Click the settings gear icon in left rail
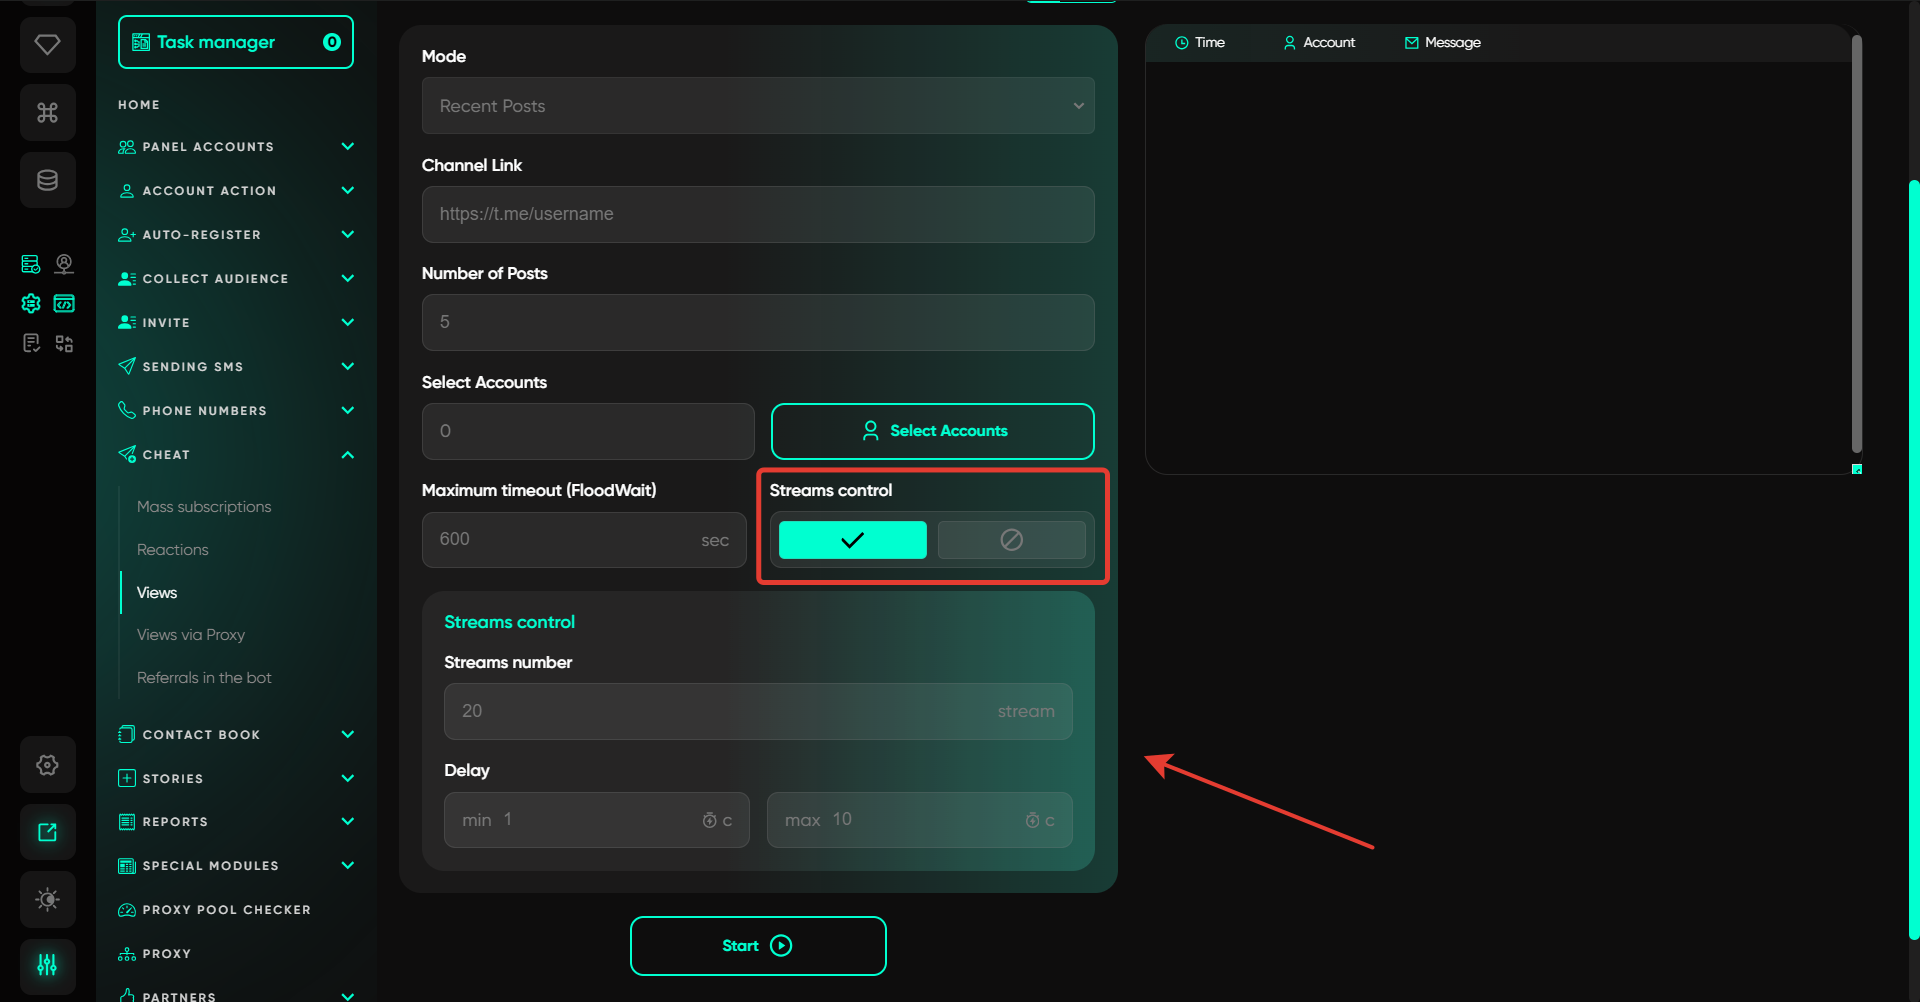1920x1002 pixels. click(47, 765)
